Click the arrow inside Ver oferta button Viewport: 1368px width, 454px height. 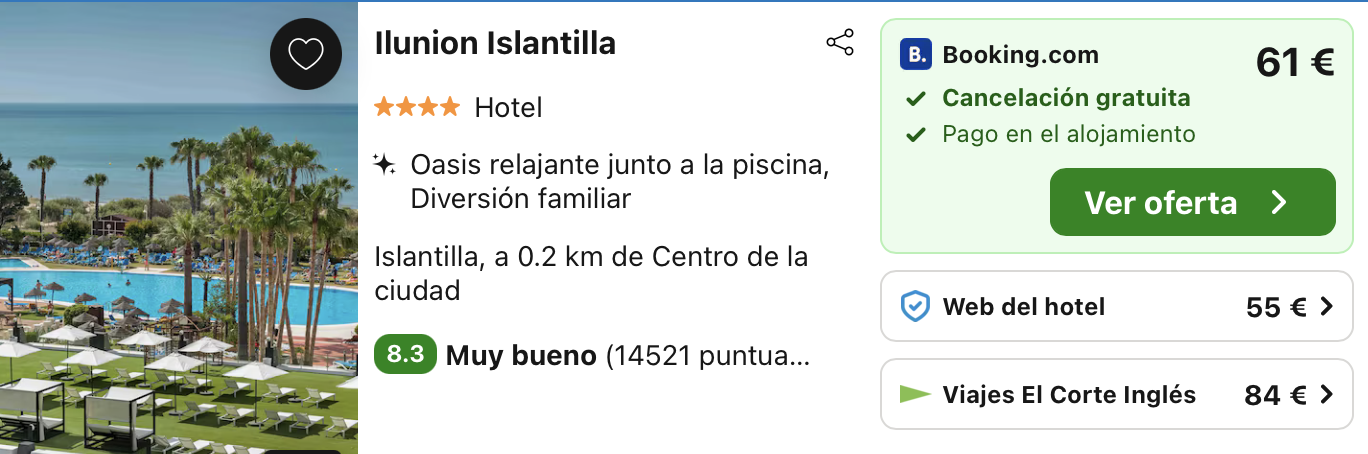(x=1279, y=203)
